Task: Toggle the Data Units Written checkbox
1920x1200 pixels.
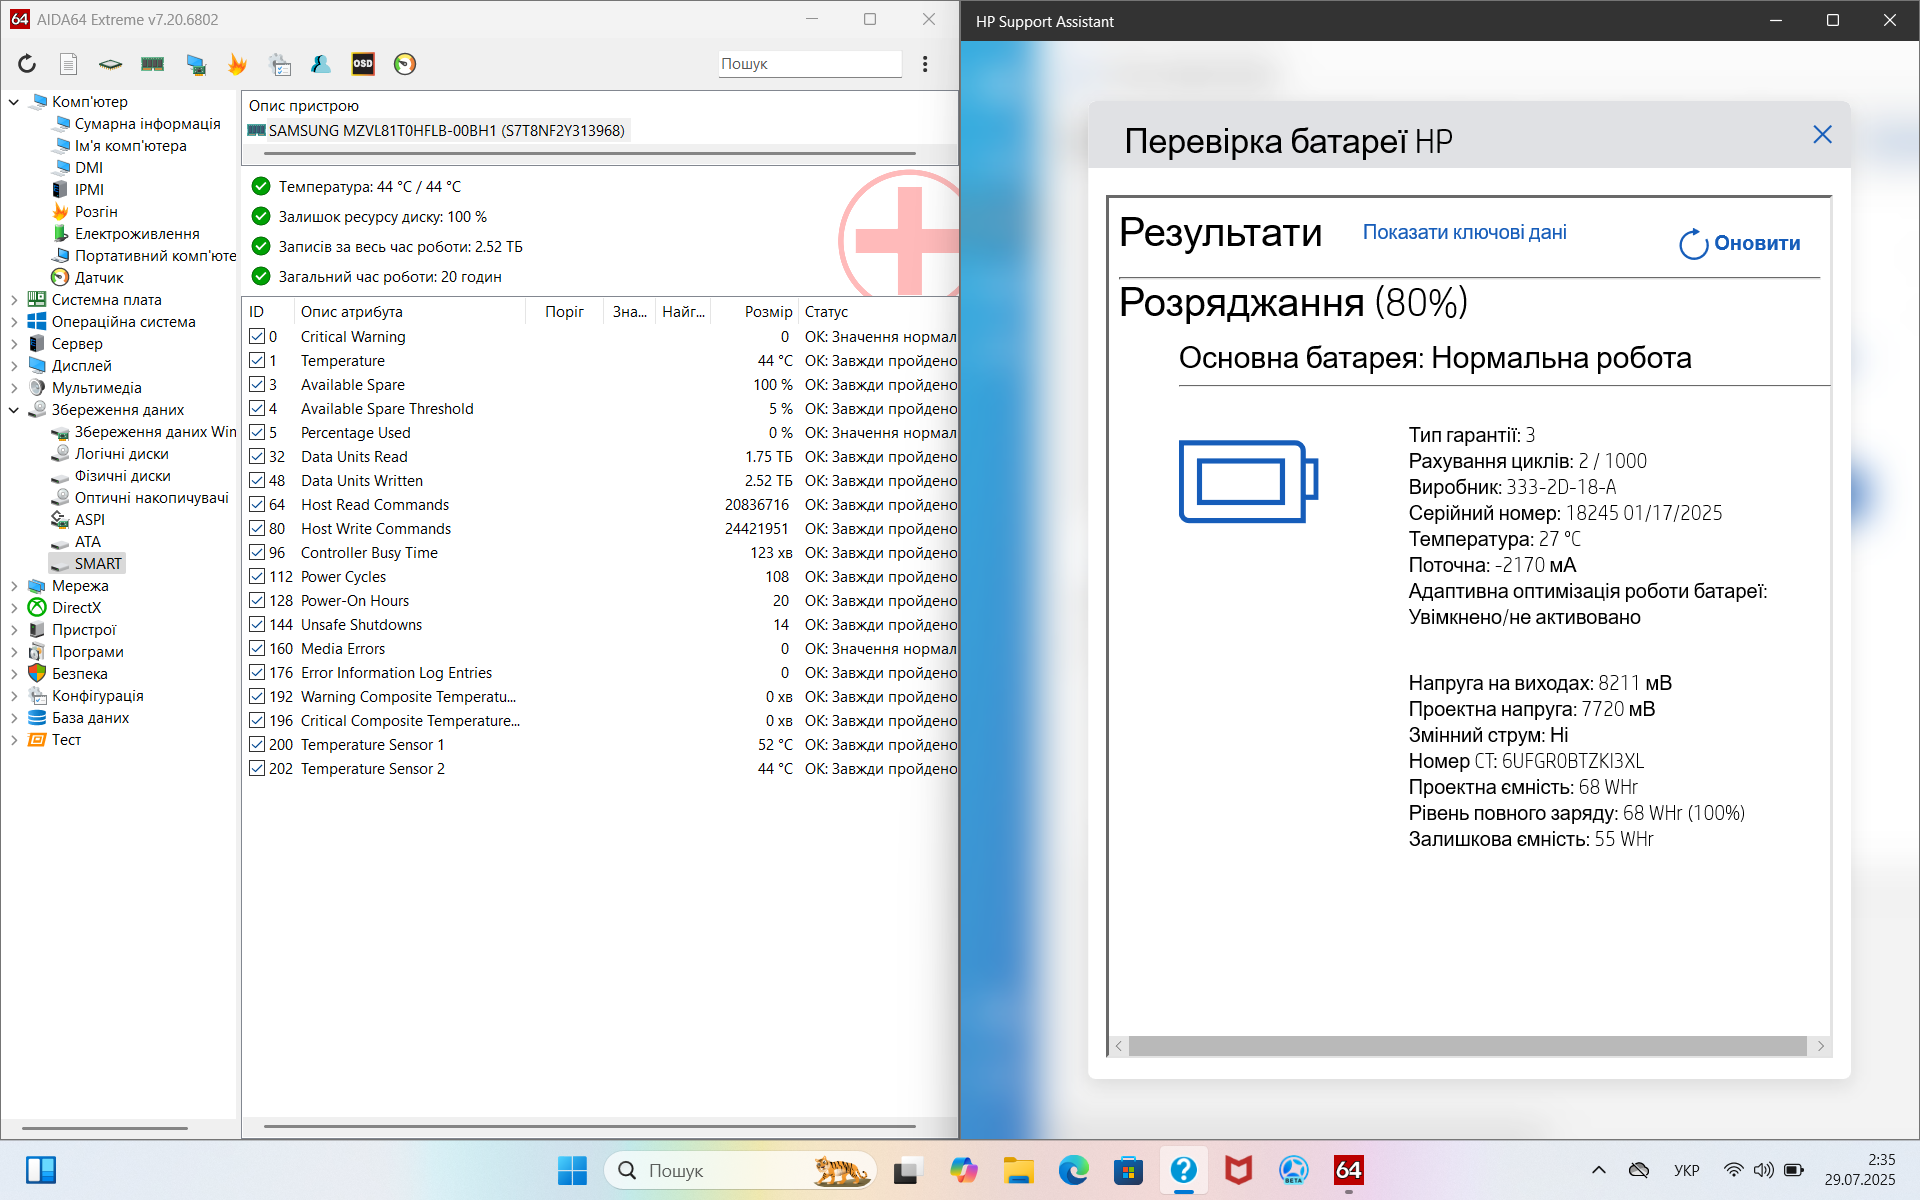Action: [x=257, y=481]
